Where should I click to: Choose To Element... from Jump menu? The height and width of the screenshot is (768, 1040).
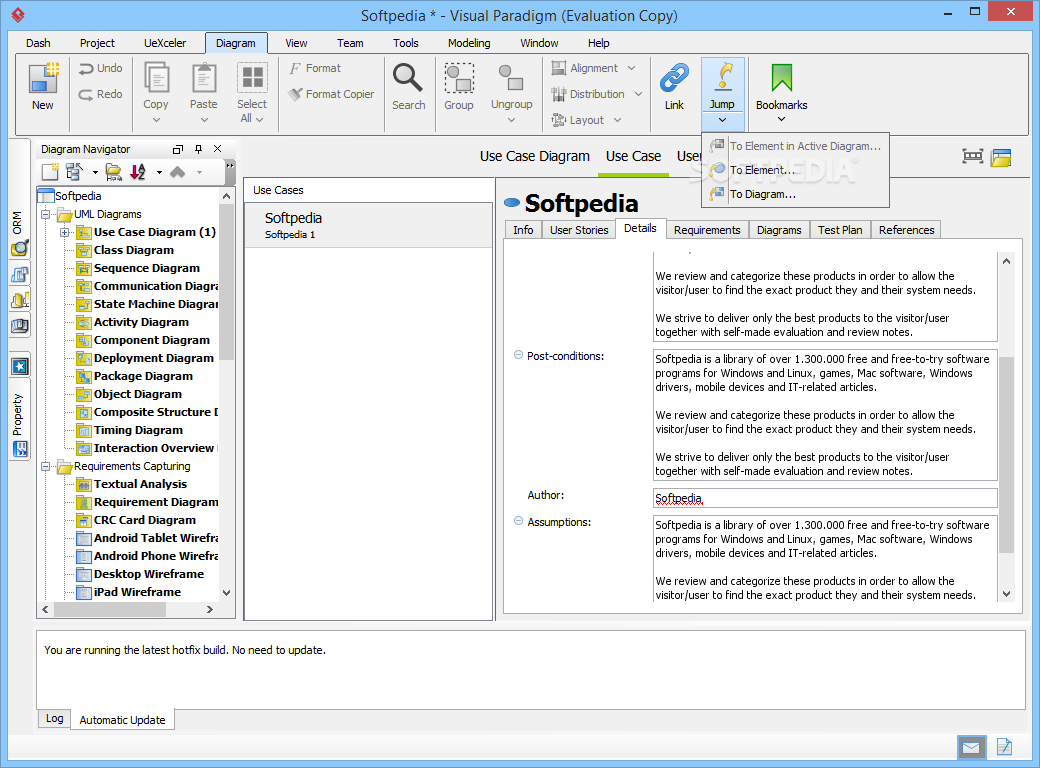(795, 170)
